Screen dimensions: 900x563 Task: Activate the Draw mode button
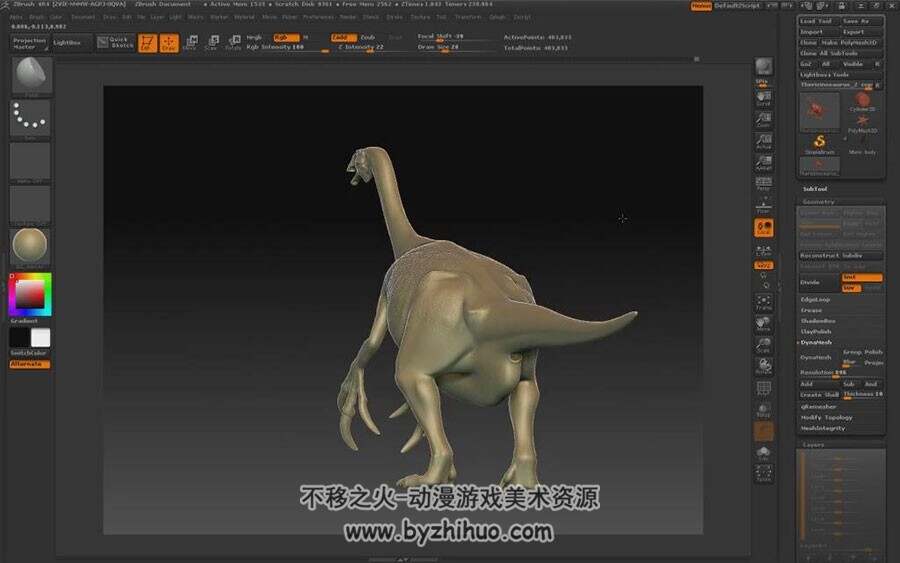[169, 43]
